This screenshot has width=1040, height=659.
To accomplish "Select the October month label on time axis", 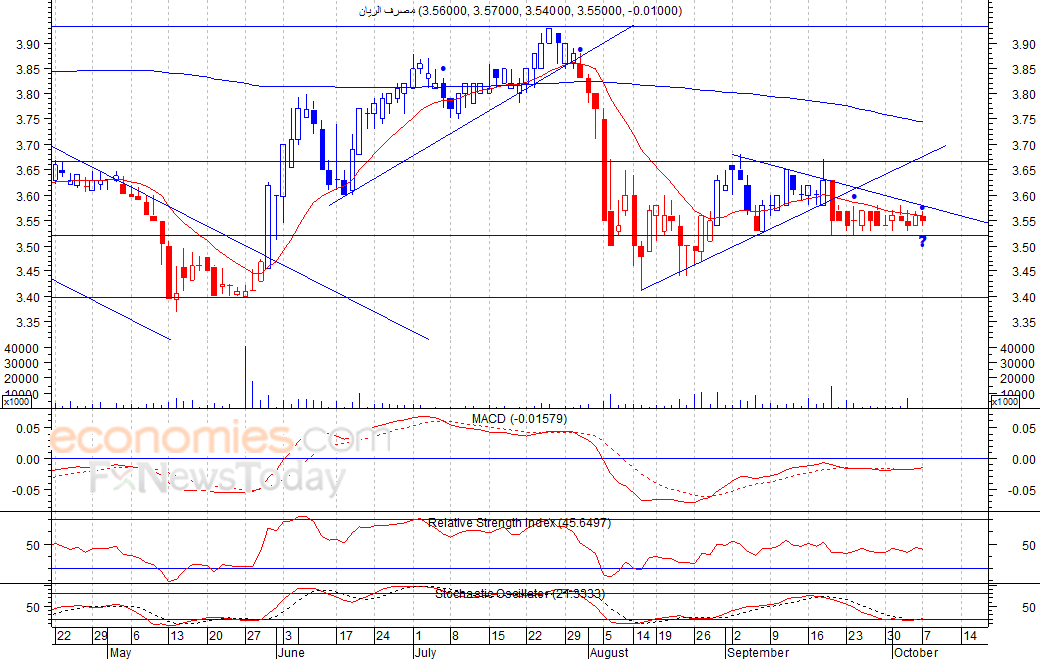I will click(916, 652).
